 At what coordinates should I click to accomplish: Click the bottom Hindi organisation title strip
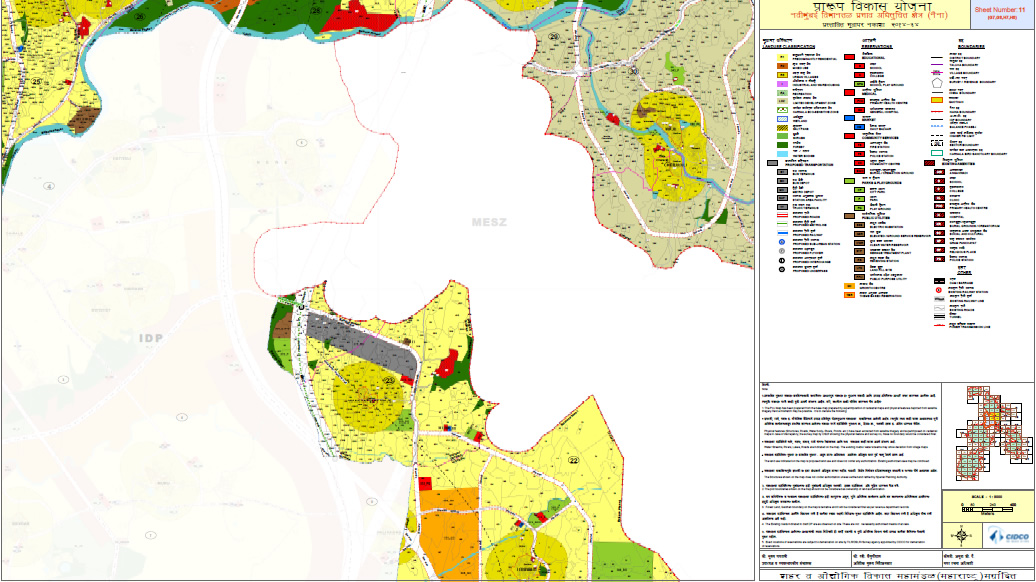(x=896, y=575)
